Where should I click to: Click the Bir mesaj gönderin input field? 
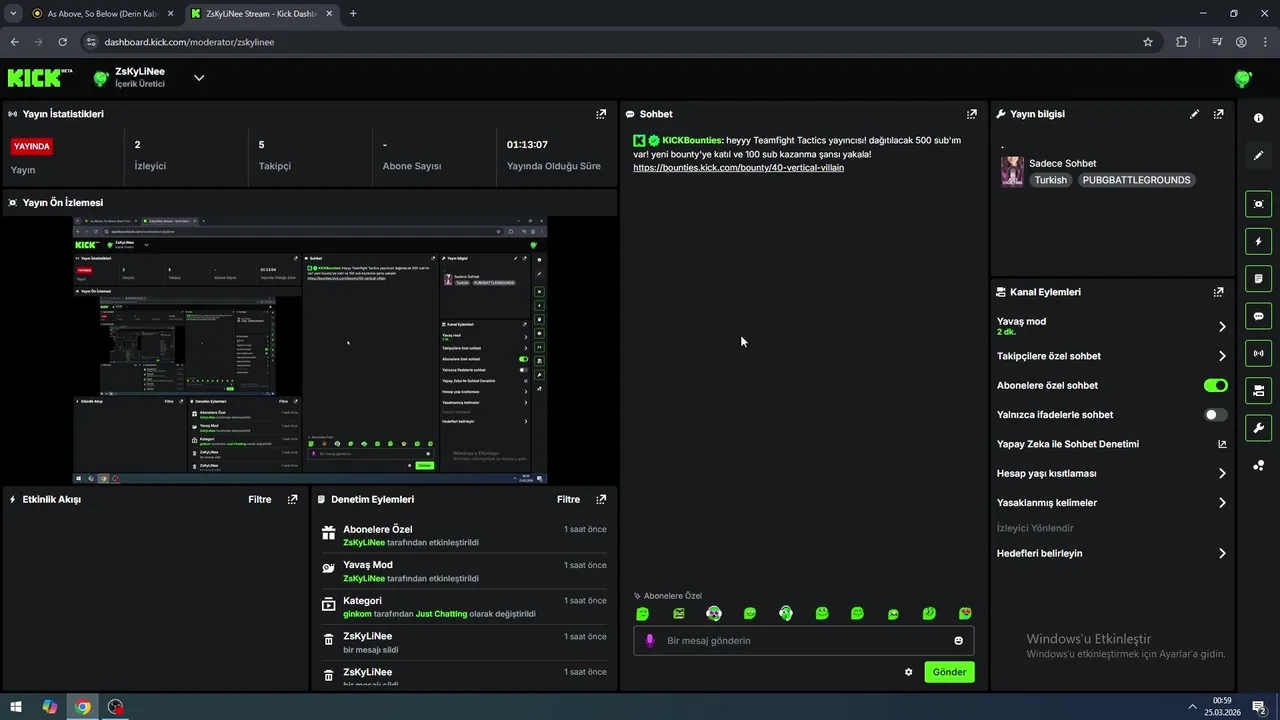[x=803, y=641]
